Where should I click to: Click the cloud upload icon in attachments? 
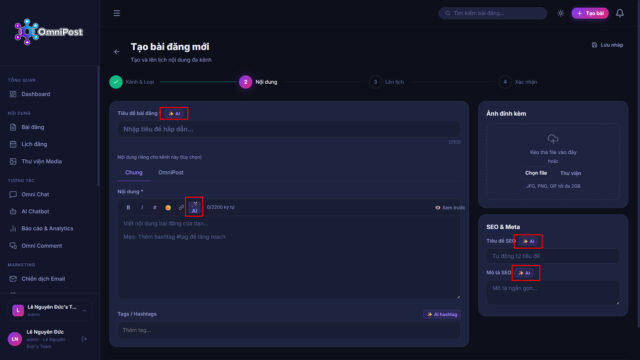tap(553, 139)
